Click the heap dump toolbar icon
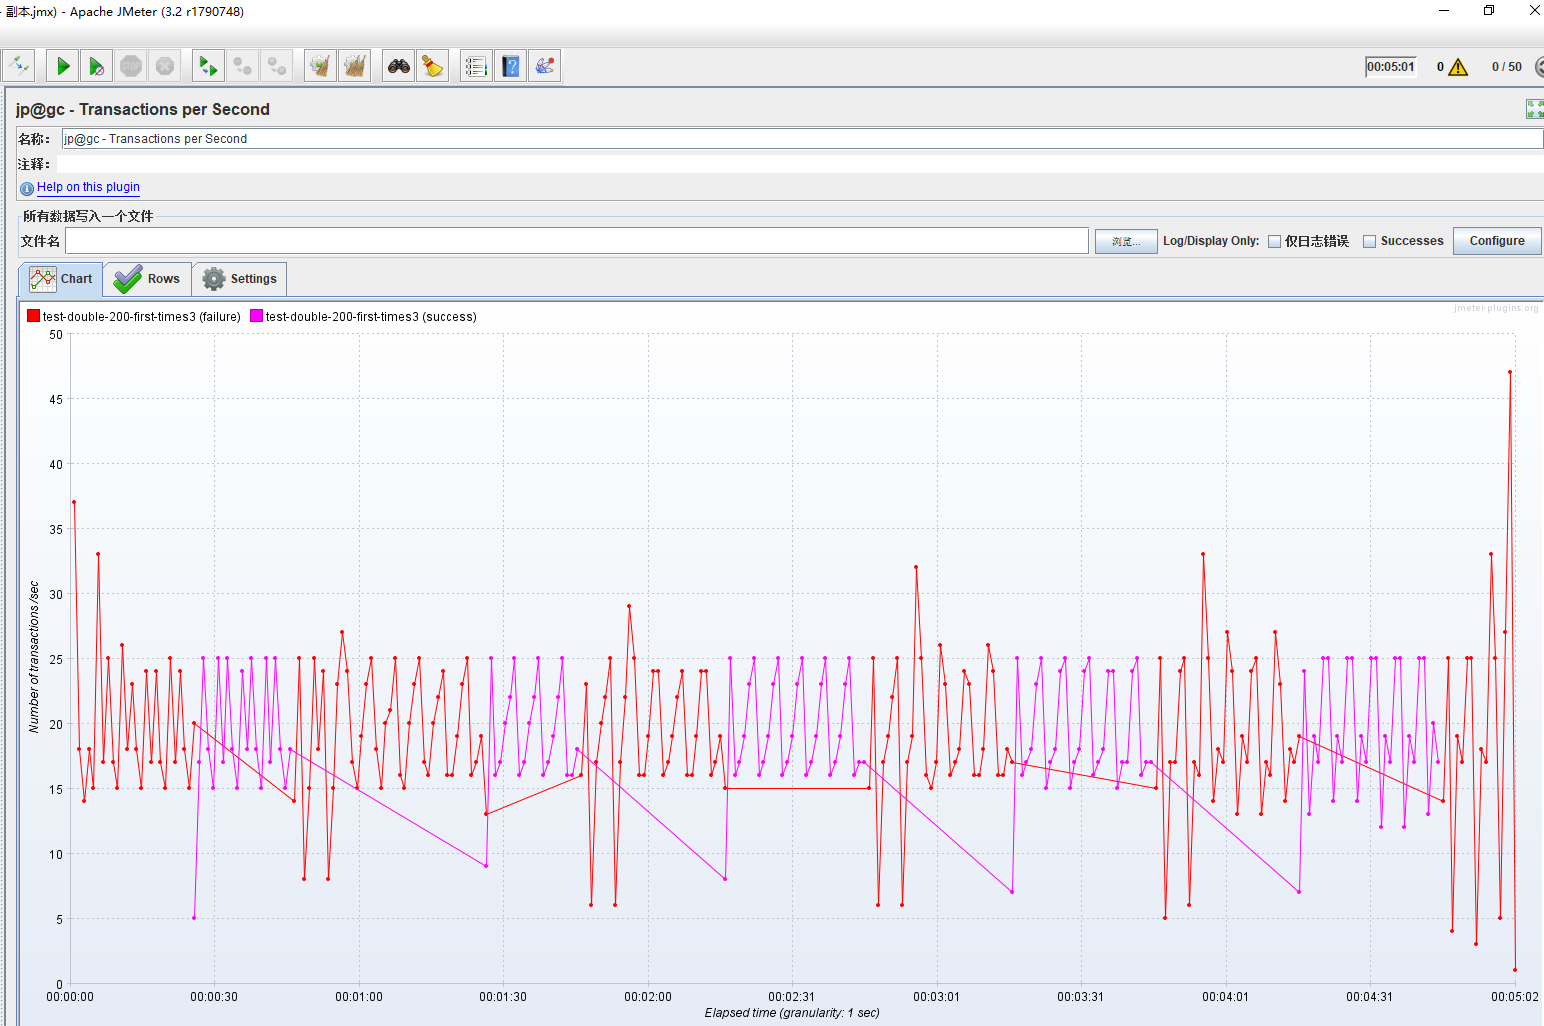 545,66
